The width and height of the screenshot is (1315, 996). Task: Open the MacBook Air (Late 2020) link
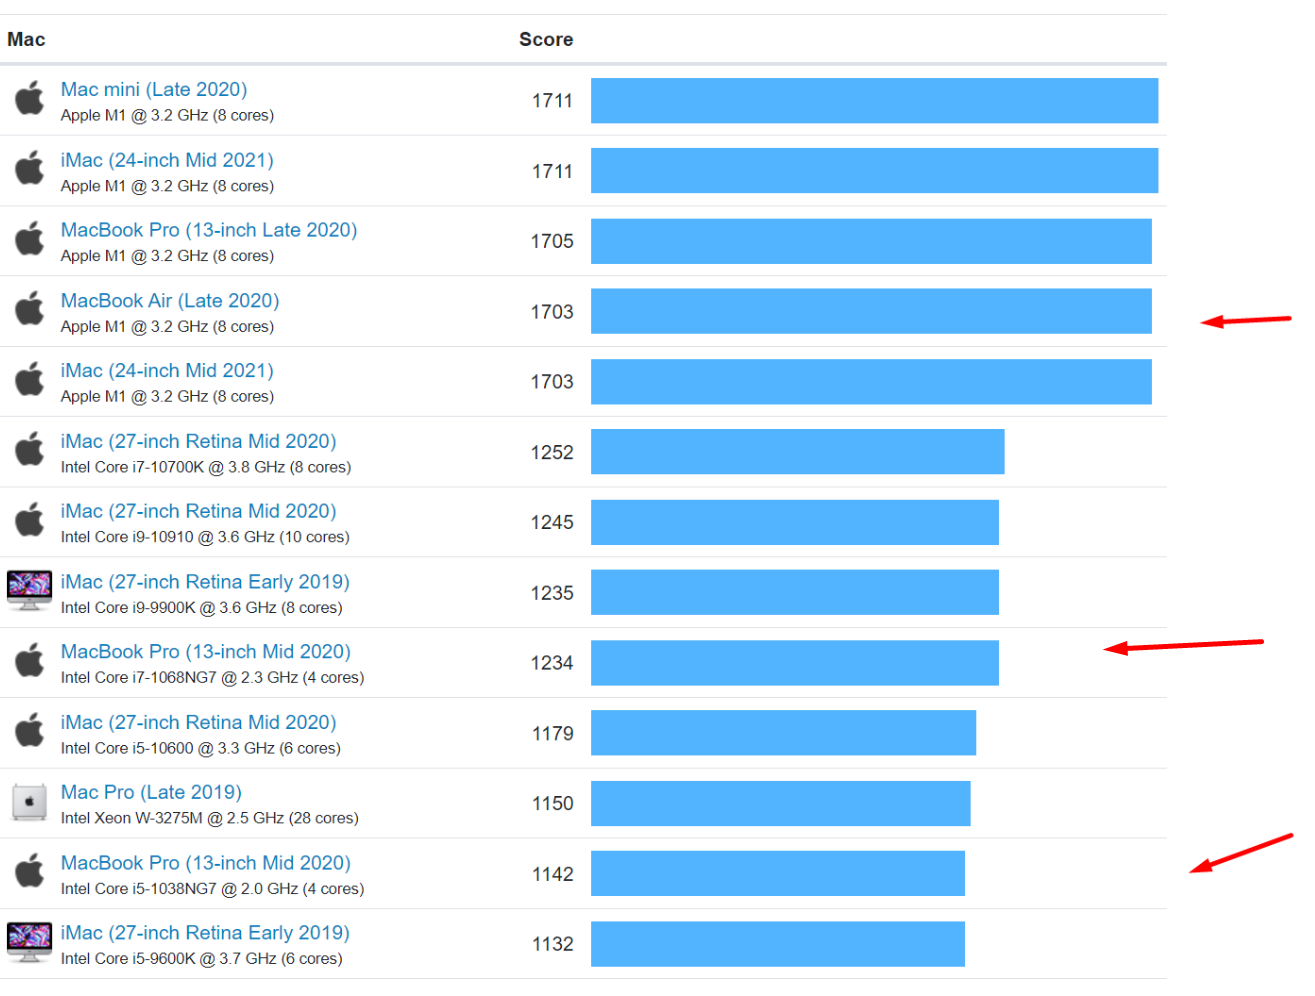tap(170, 301)
